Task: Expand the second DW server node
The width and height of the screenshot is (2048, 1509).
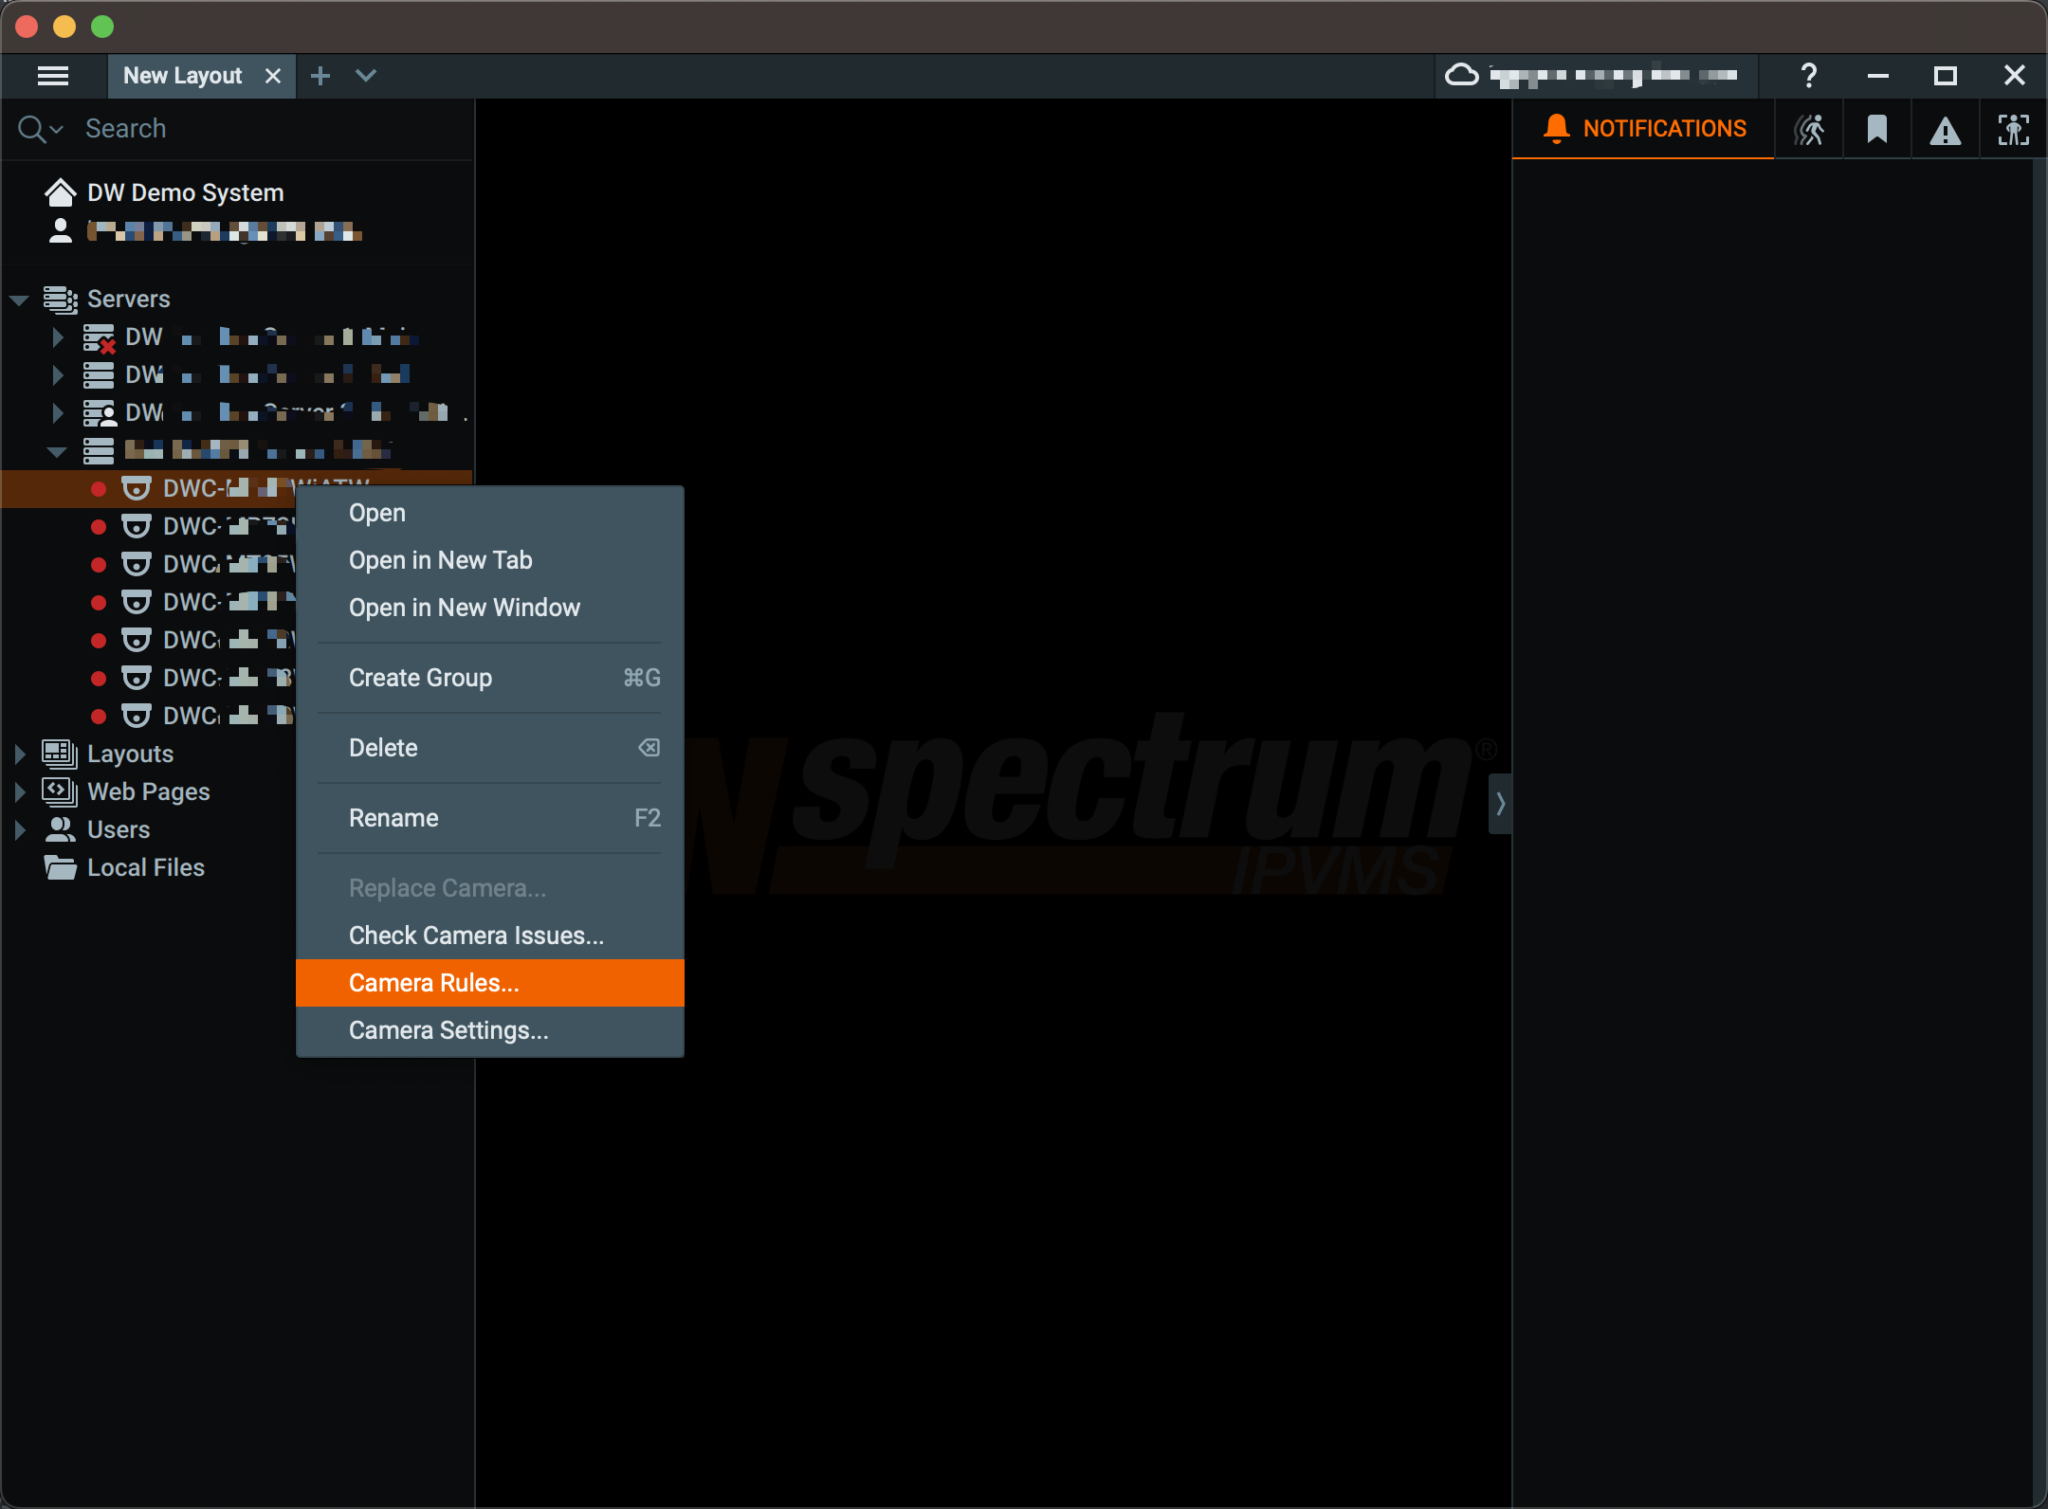Action: [58, 375]
